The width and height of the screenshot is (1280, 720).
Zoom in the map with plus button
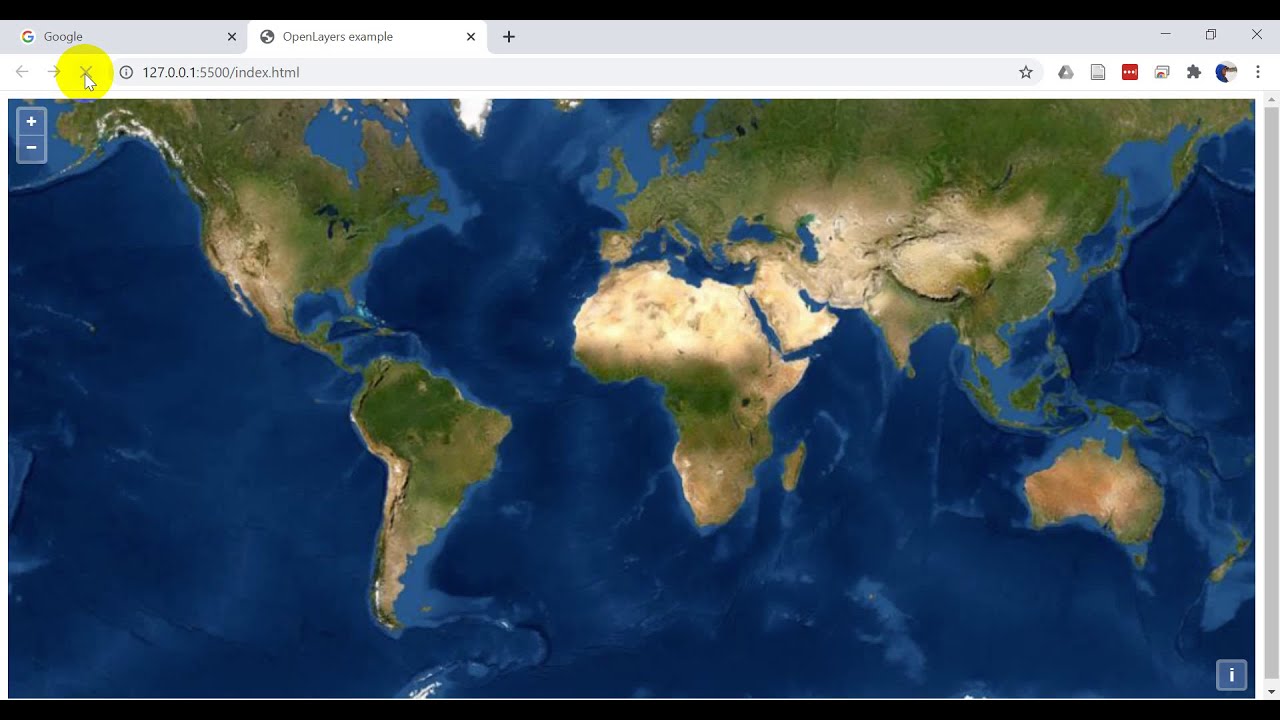point(31,122)
